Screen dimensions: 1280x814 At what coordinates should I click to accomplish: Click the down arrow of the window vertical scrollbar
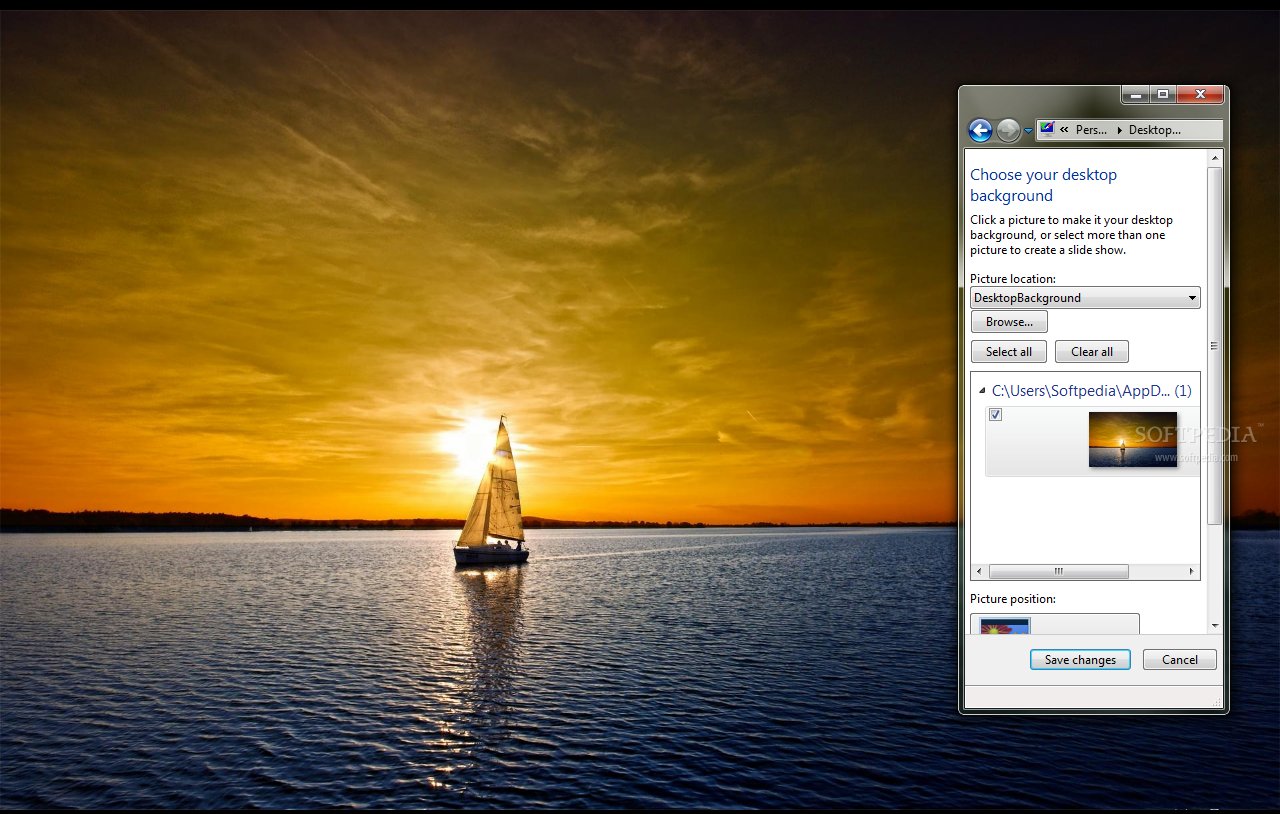(1215, 625)
